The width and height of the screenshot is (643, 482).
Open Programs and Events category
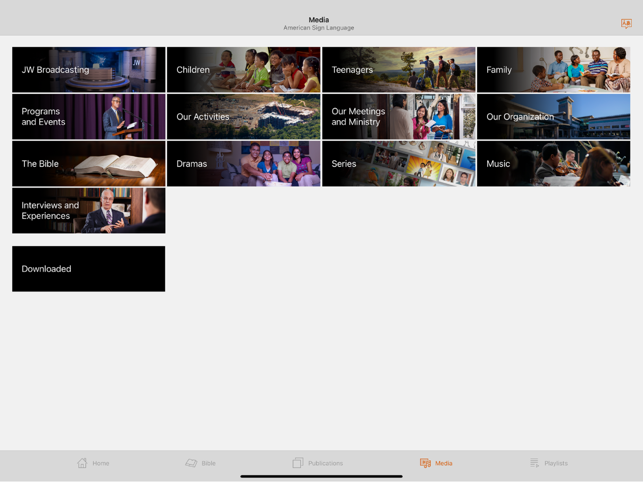pyautogui.click(x=89, y=117)
